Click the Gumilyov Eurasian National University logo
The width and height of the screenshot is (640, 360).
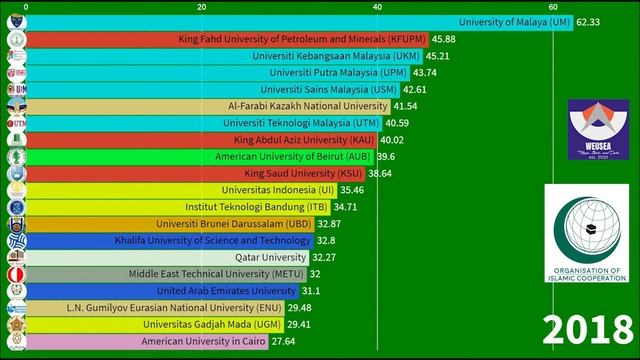[x=17, y=308]
